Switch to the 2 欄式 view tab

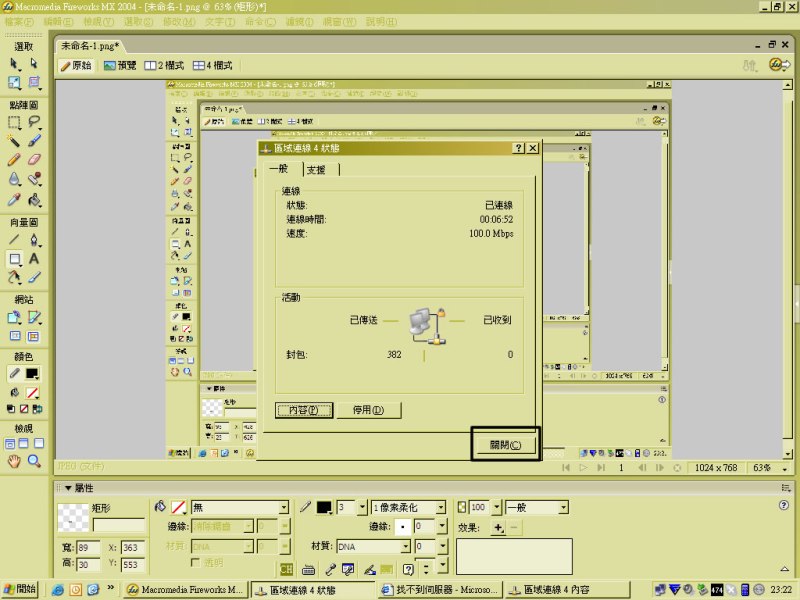click(164, 65)
